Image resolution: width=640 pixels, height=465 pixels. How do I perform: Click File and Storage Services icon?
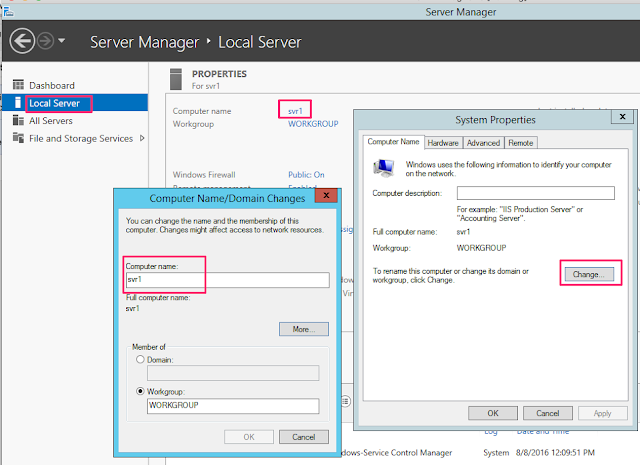click(18, 138)
